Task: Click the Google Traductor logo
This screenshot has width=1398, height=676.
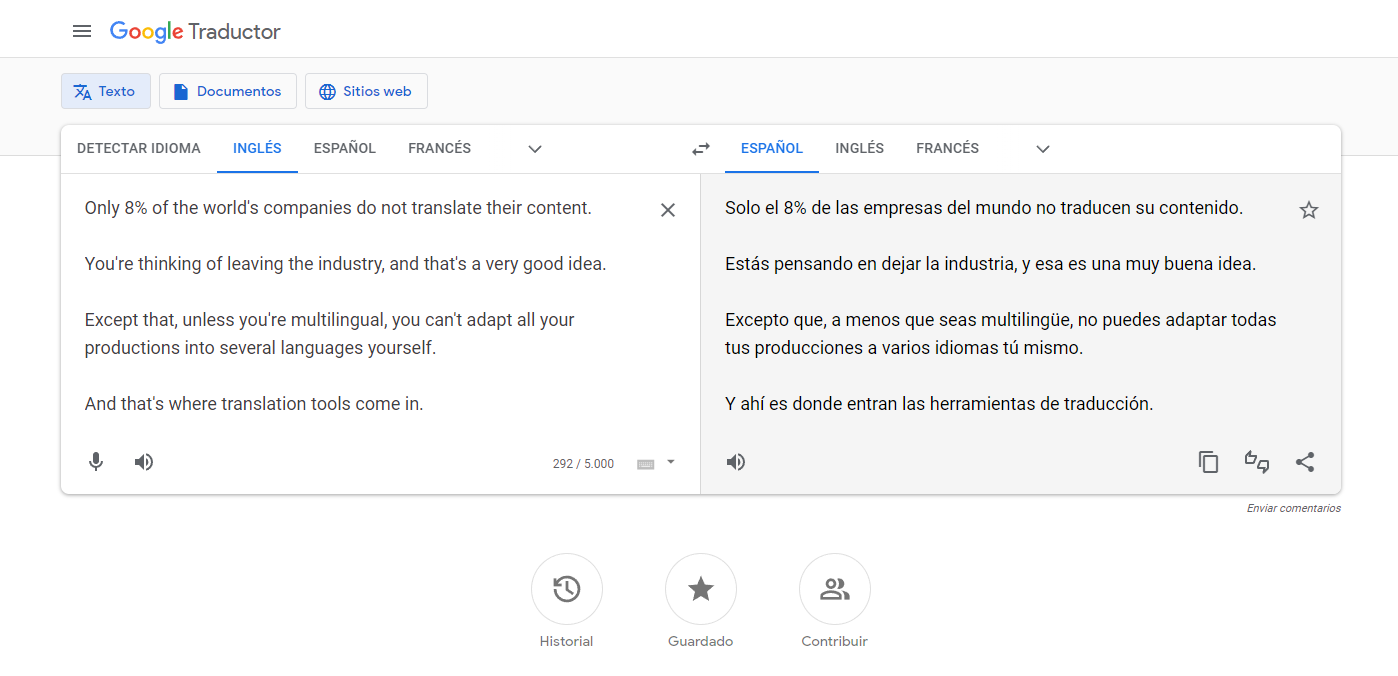Action: pyautogui.click(x=195, y=31)
